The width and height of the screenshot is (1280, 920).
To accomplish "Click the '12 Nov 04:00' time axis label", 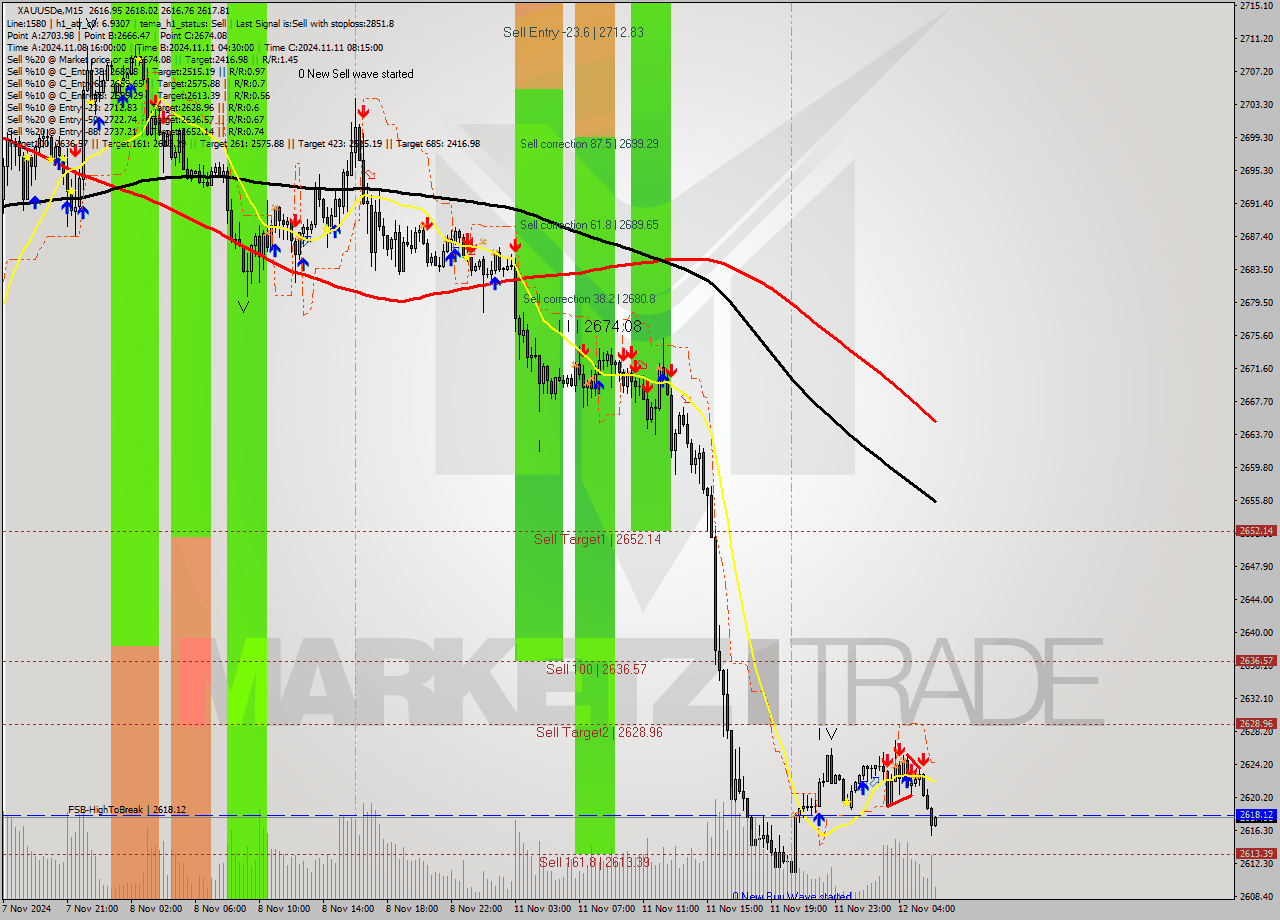I will click(926, 909).
